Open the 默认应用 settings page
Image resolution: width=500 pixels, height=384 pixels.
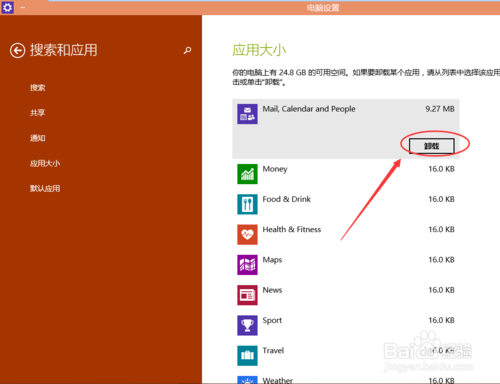[45, 189]
